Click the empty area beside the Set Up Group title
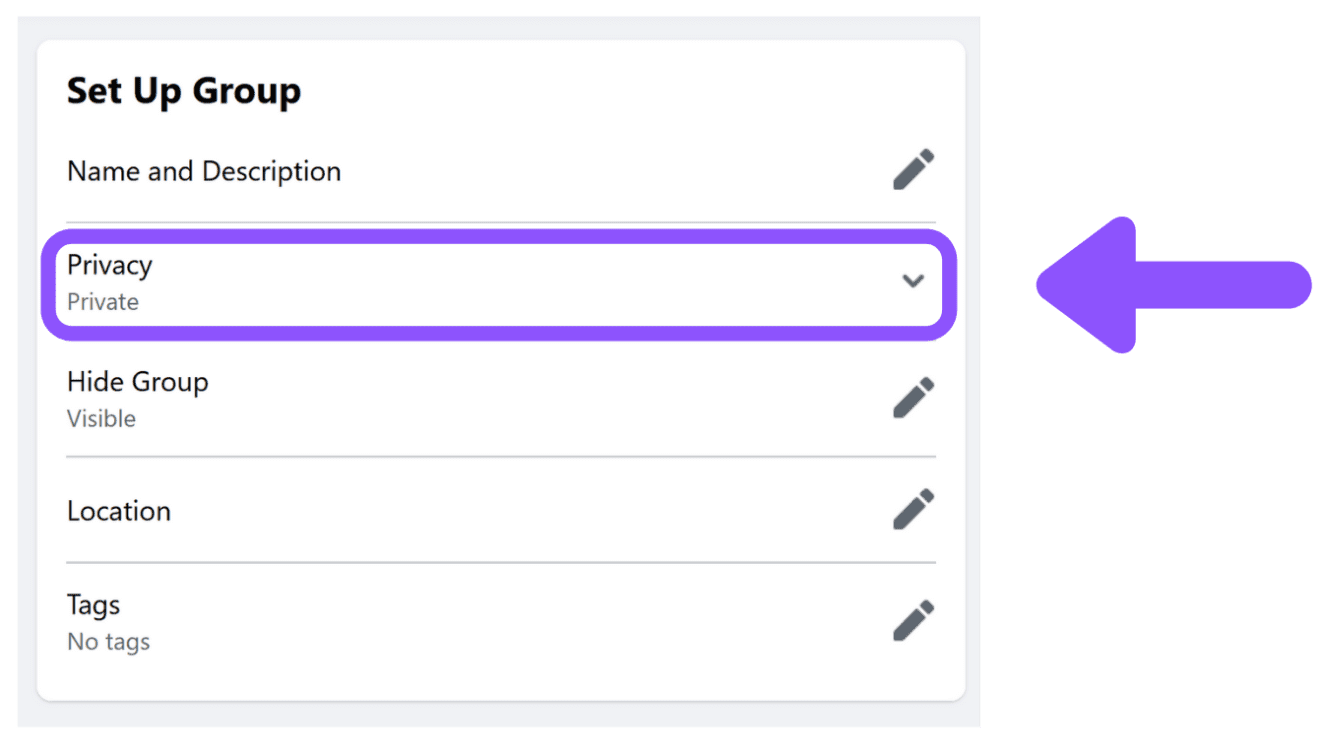Image resolution: width=1322 pixels, height=750 pixels. pyautogui.click(x=620, y=91)
